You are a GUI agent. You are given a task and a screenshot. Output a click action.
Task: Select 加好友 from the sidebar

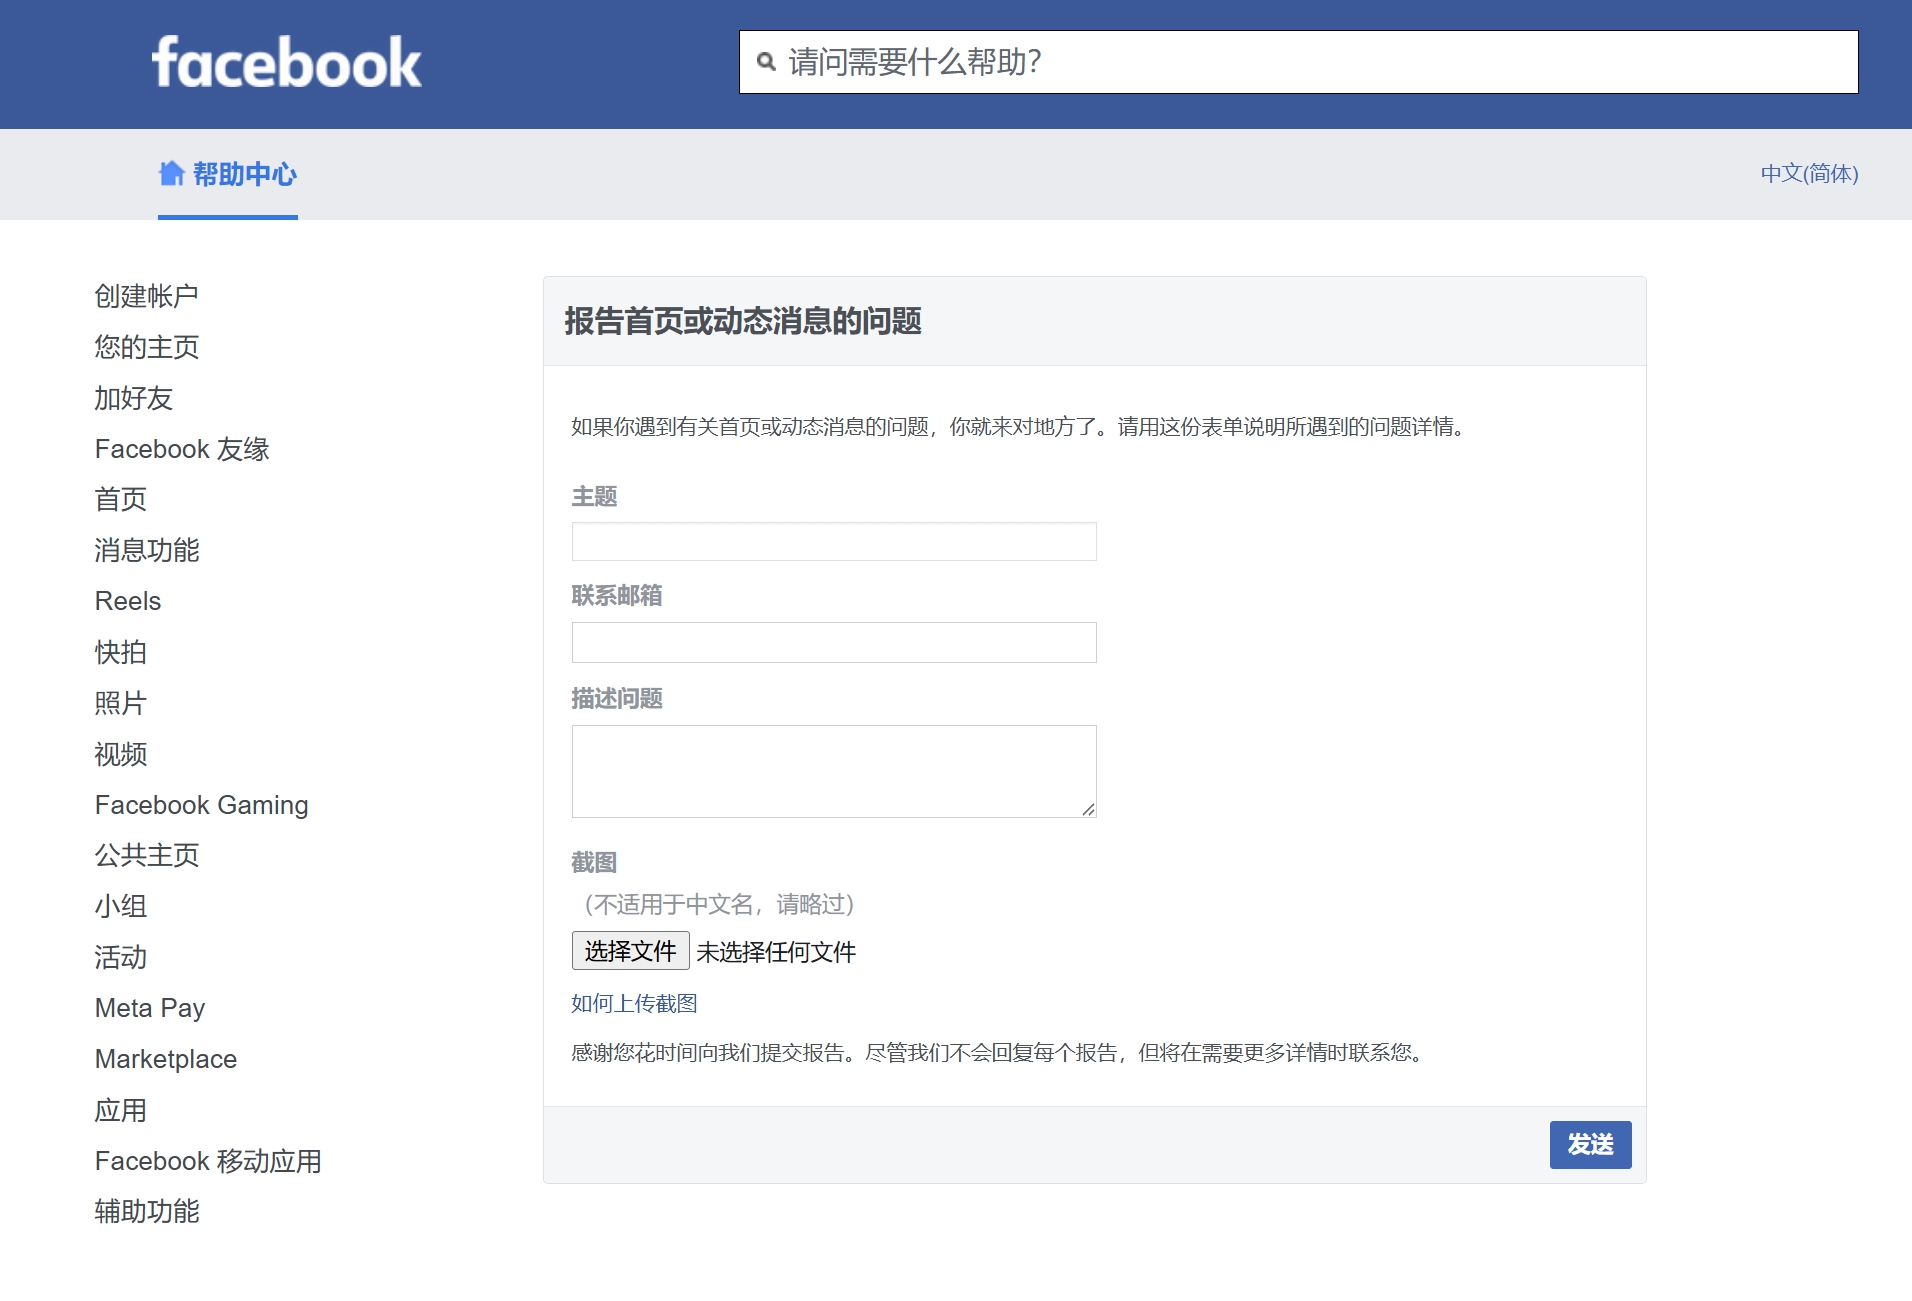coord(133,398)
